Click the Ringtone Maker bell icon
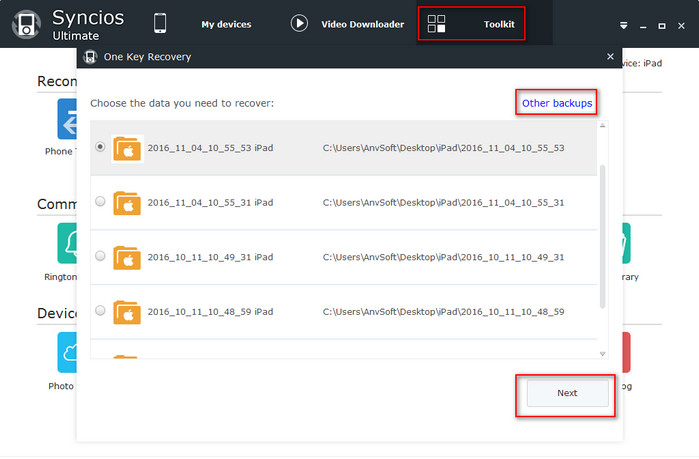Screen dimensions: 699x459 pos(67,243)
